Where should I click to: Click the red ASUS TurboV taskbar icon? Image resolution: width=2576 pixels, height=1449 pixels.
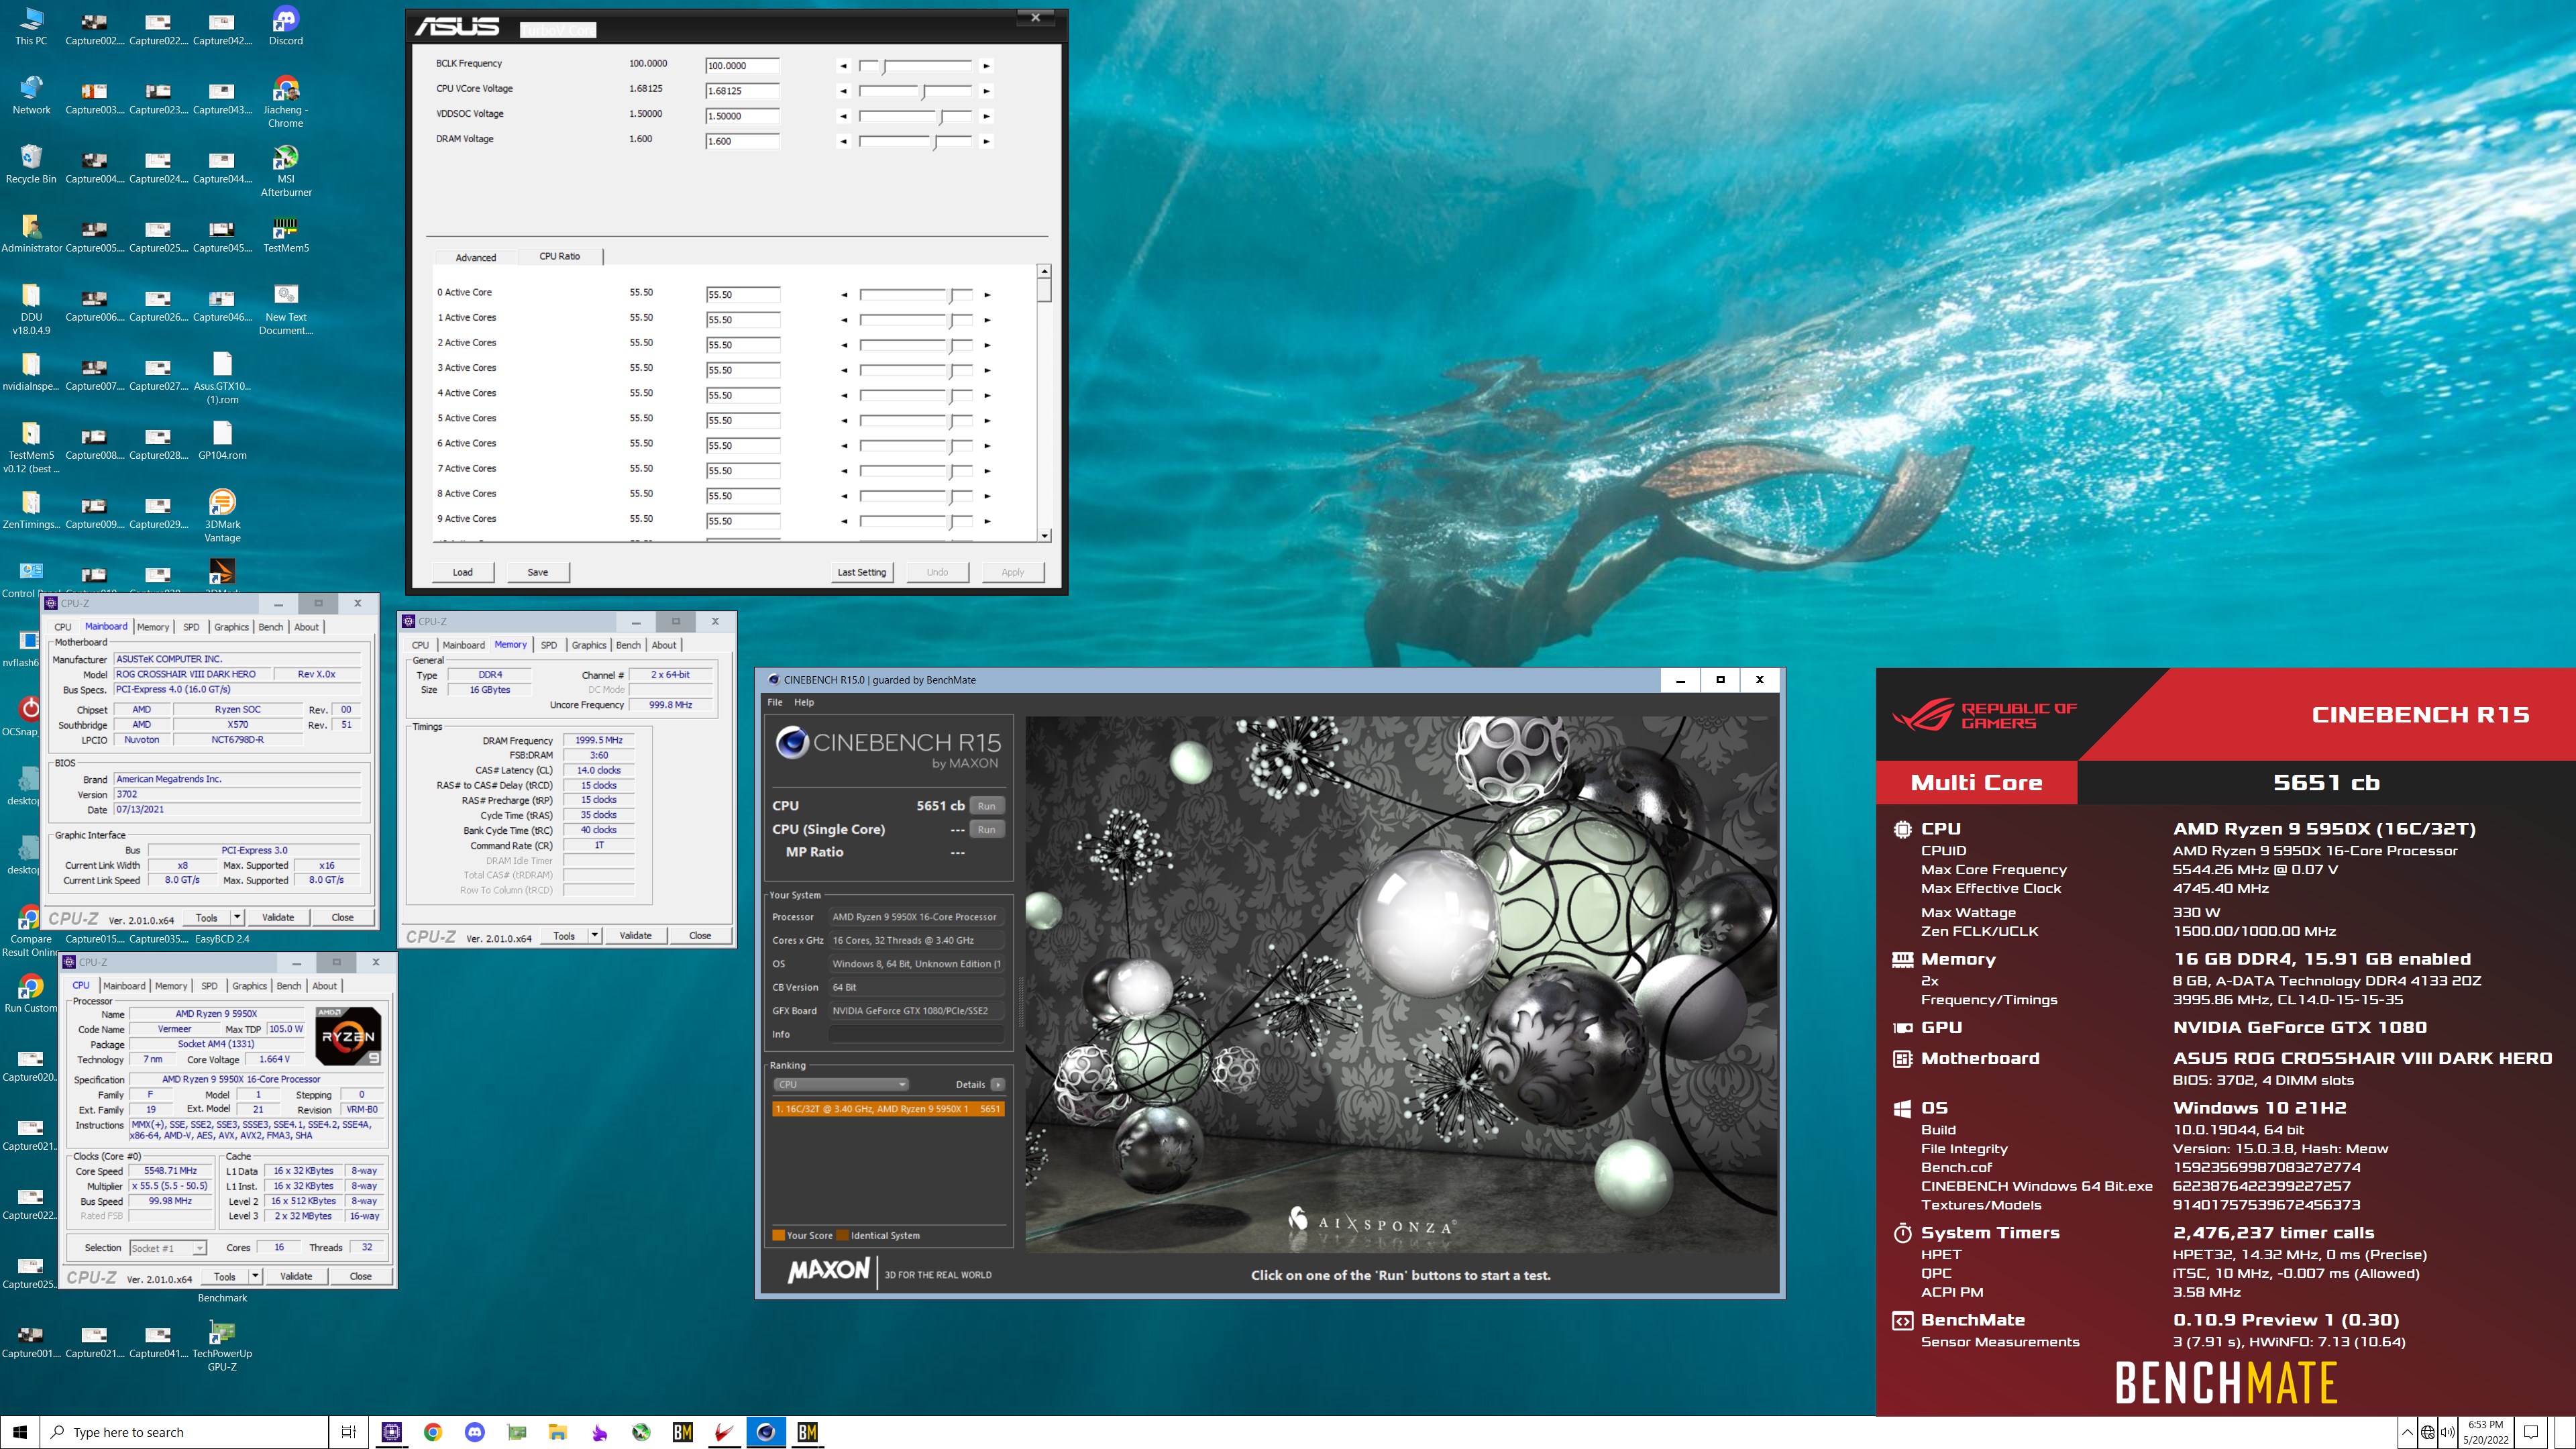(724, 1432)
